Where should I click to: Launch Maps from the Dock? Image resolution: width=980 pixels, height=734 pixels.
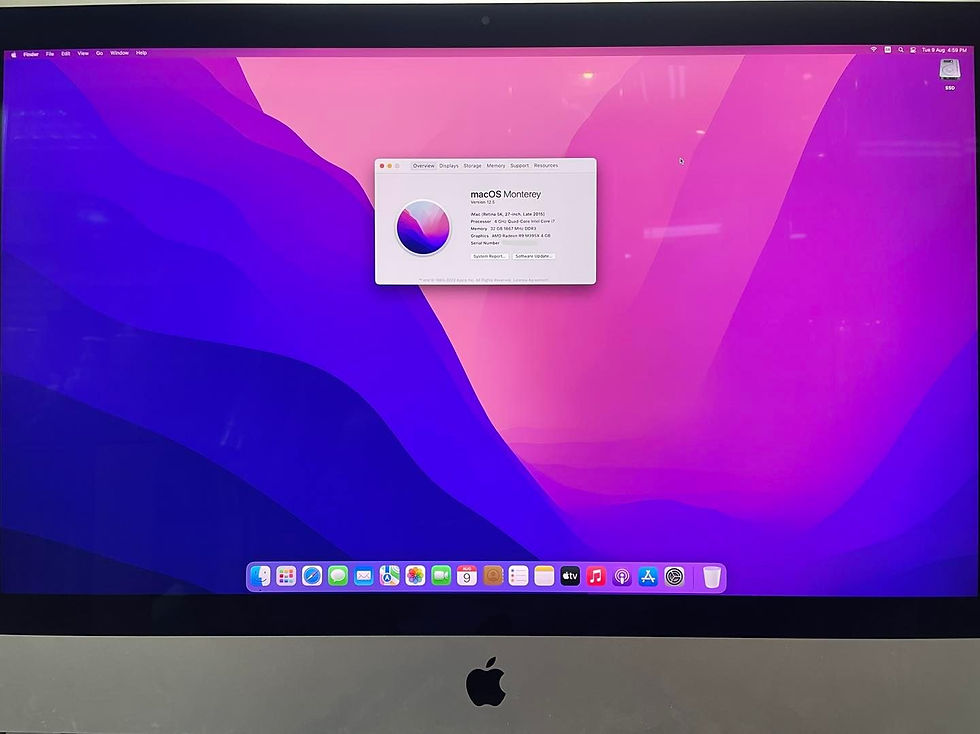click(x=389, y=576)
